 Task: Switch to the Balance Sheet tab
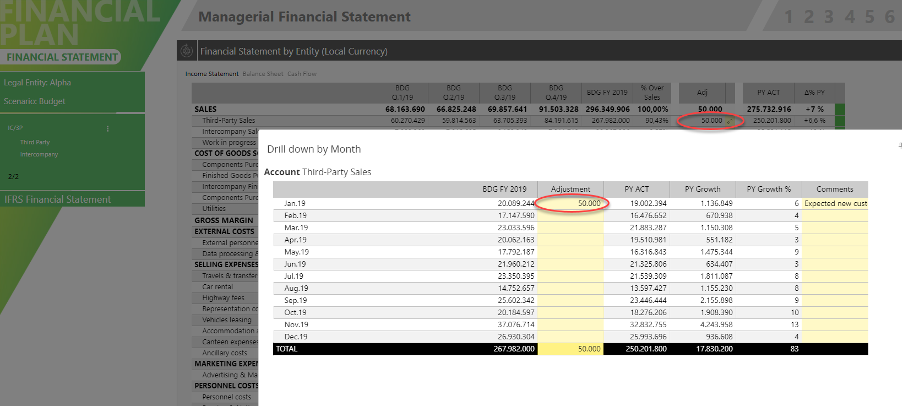(x=263, y=74)
